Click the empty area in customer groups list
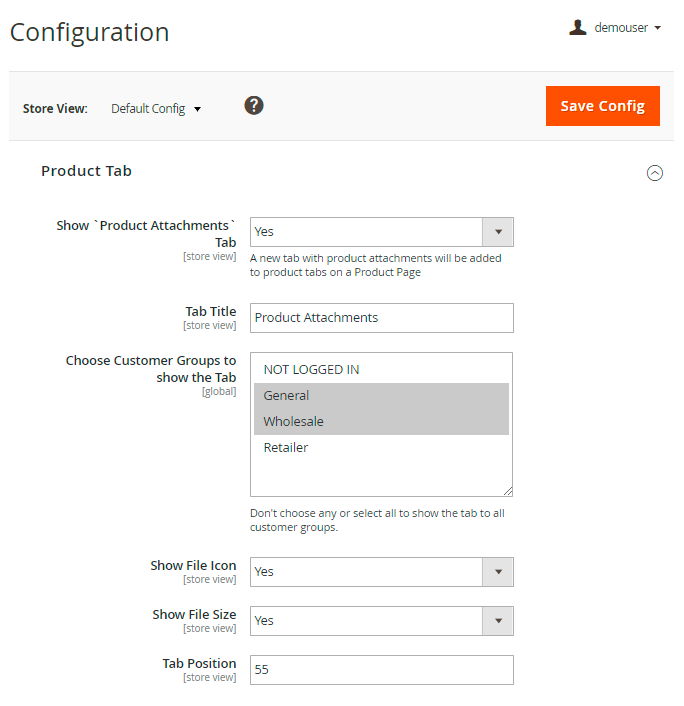Screen dimensions: 684x706 click(381, 477)
